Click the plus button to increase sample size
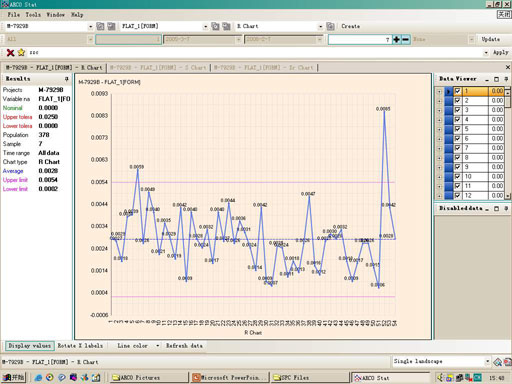The height and width of the screenshot is (384, 512). pos(396,40)
